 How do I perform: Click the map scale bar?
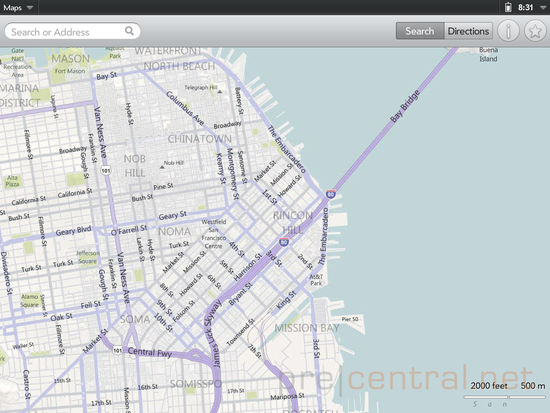(x=504, y=397)
